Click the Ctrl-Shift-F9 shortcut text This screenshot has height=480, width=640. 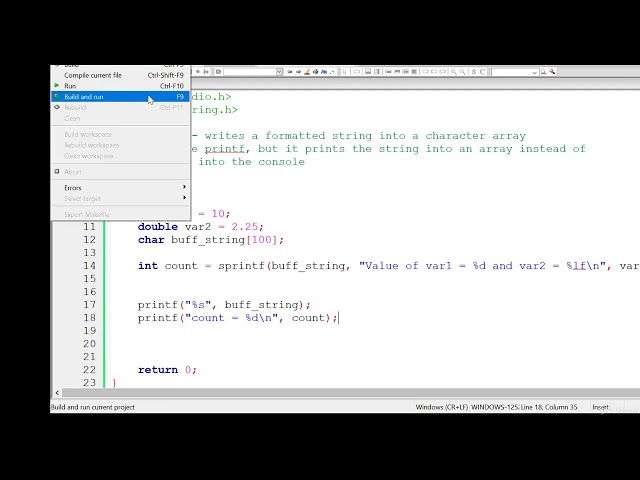(x=166, y=75)
